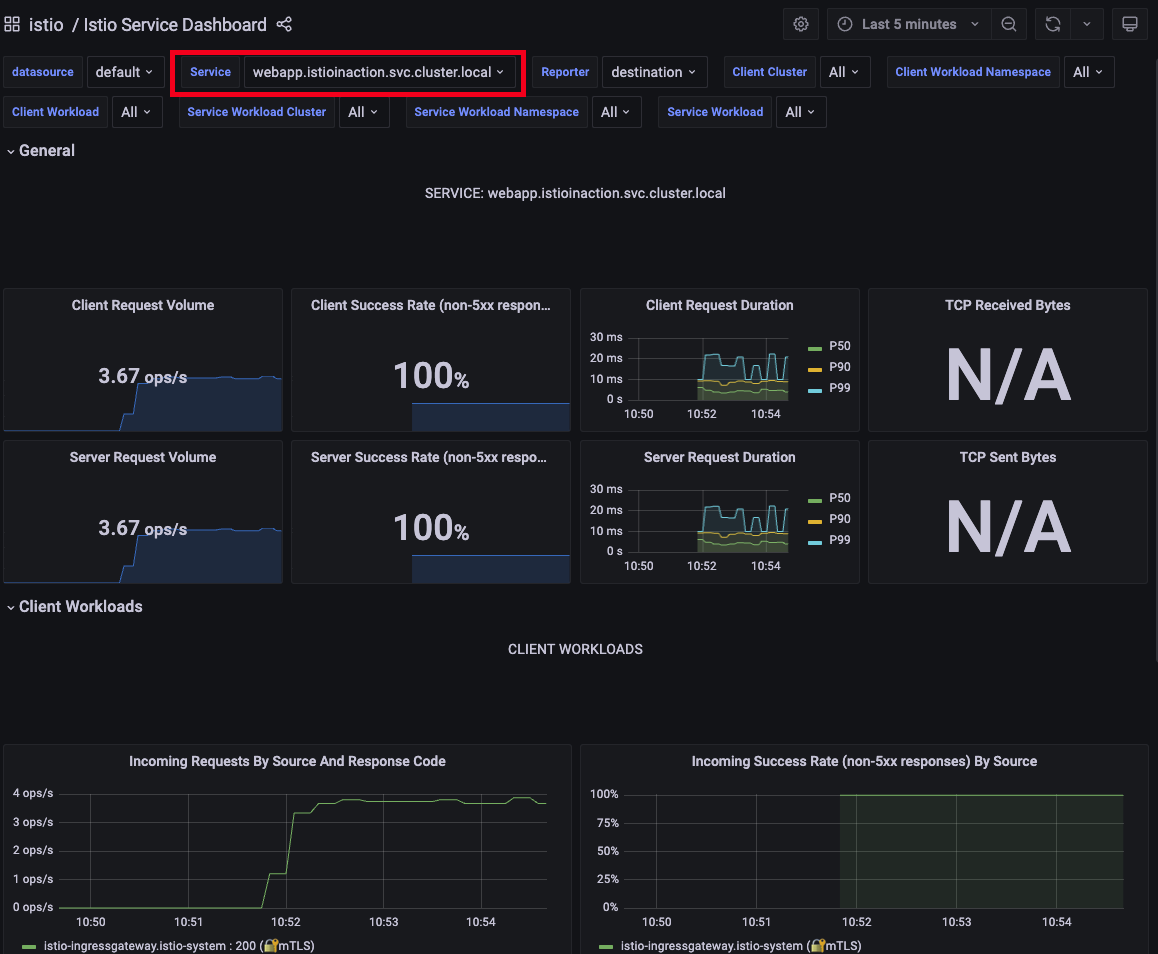Click the Service variable label
Screen dimensions: 1158x954
pyautogui.click(x=210, y=72)
